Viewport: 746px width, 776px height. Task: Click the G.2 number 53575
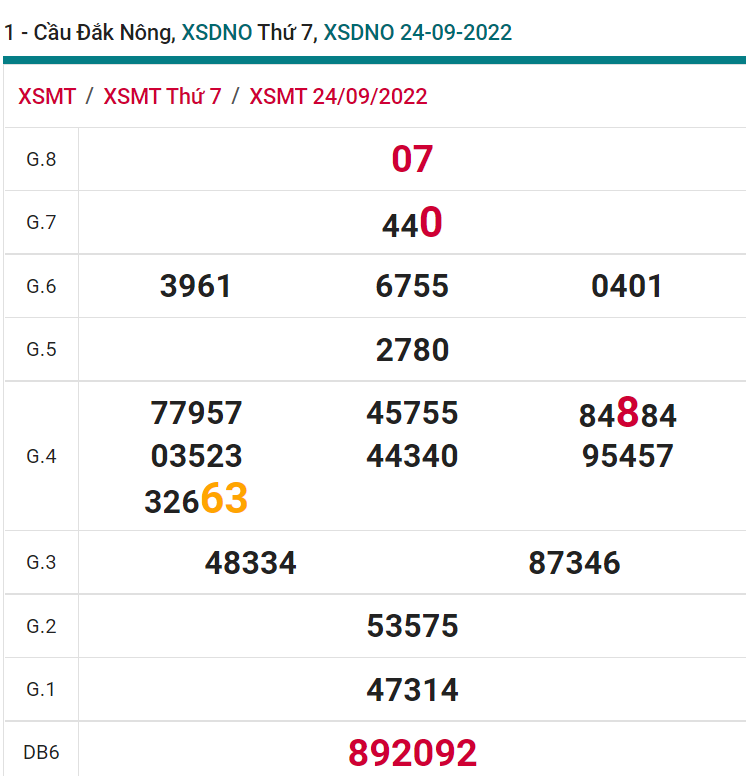(x=412, y=626)
